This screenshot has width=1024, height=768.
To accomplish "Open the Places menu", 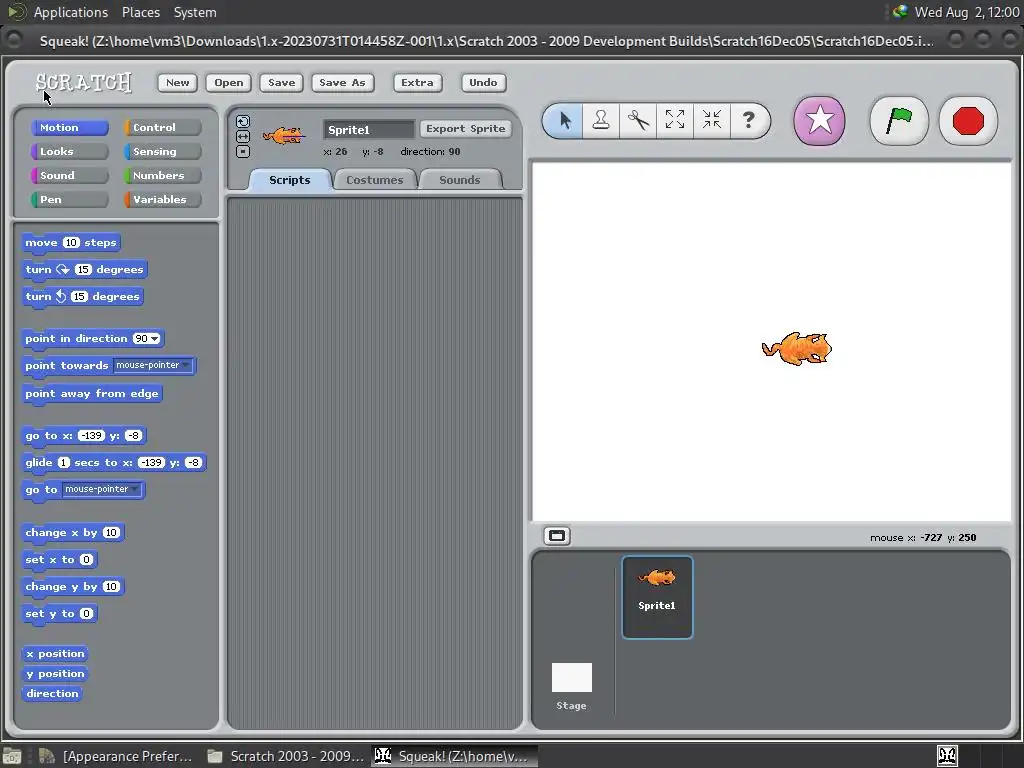I will coord(141,12).
